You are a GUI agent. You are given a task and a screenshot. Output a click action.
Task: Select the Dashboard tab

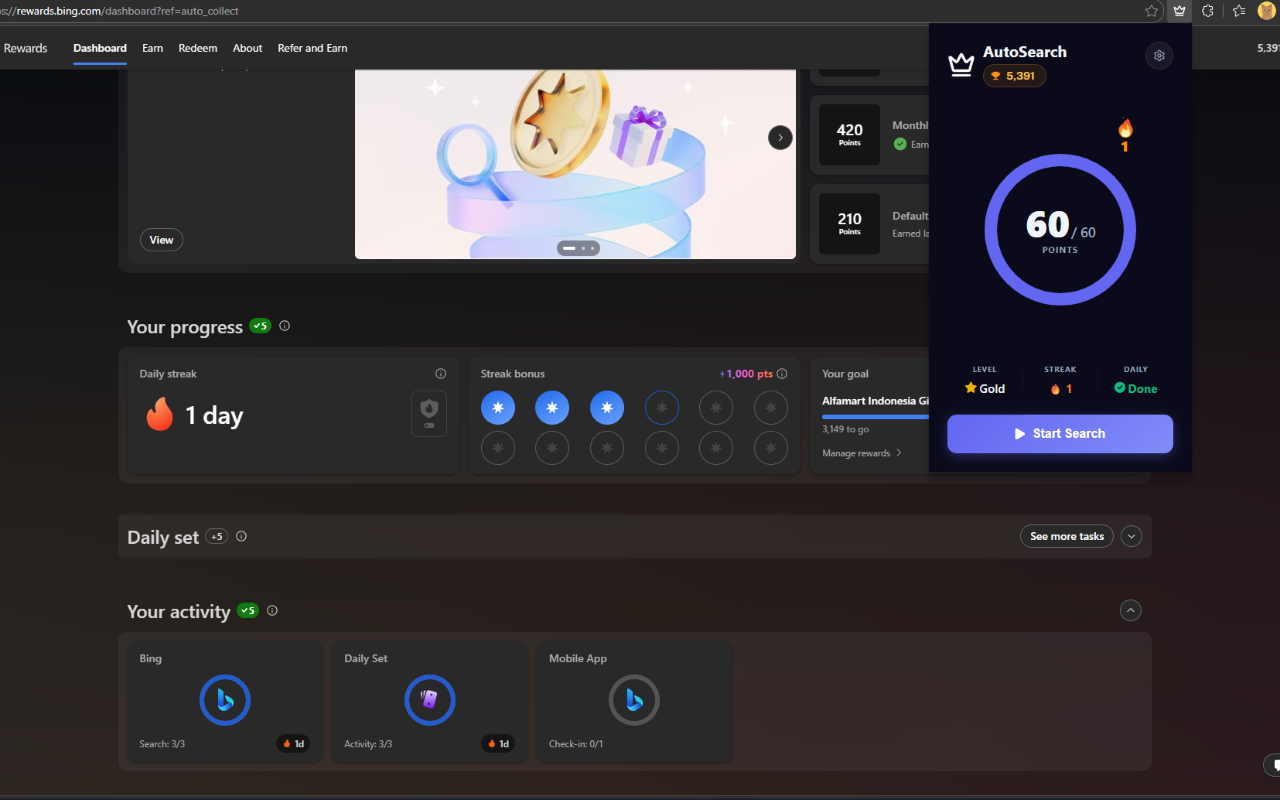(100, 48)
